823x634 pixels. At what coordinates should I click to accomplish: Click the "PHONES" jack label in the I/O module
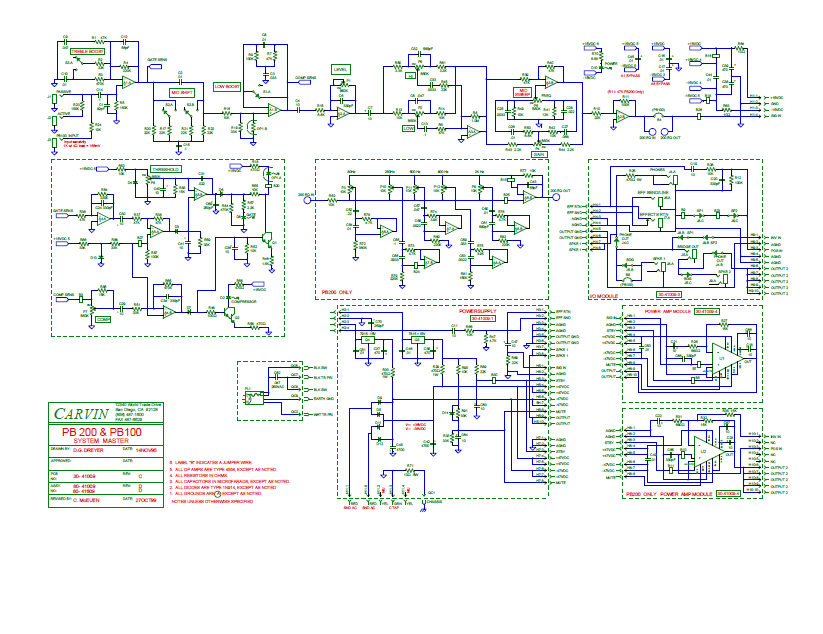pyautogui.click(x=657, y=170)
